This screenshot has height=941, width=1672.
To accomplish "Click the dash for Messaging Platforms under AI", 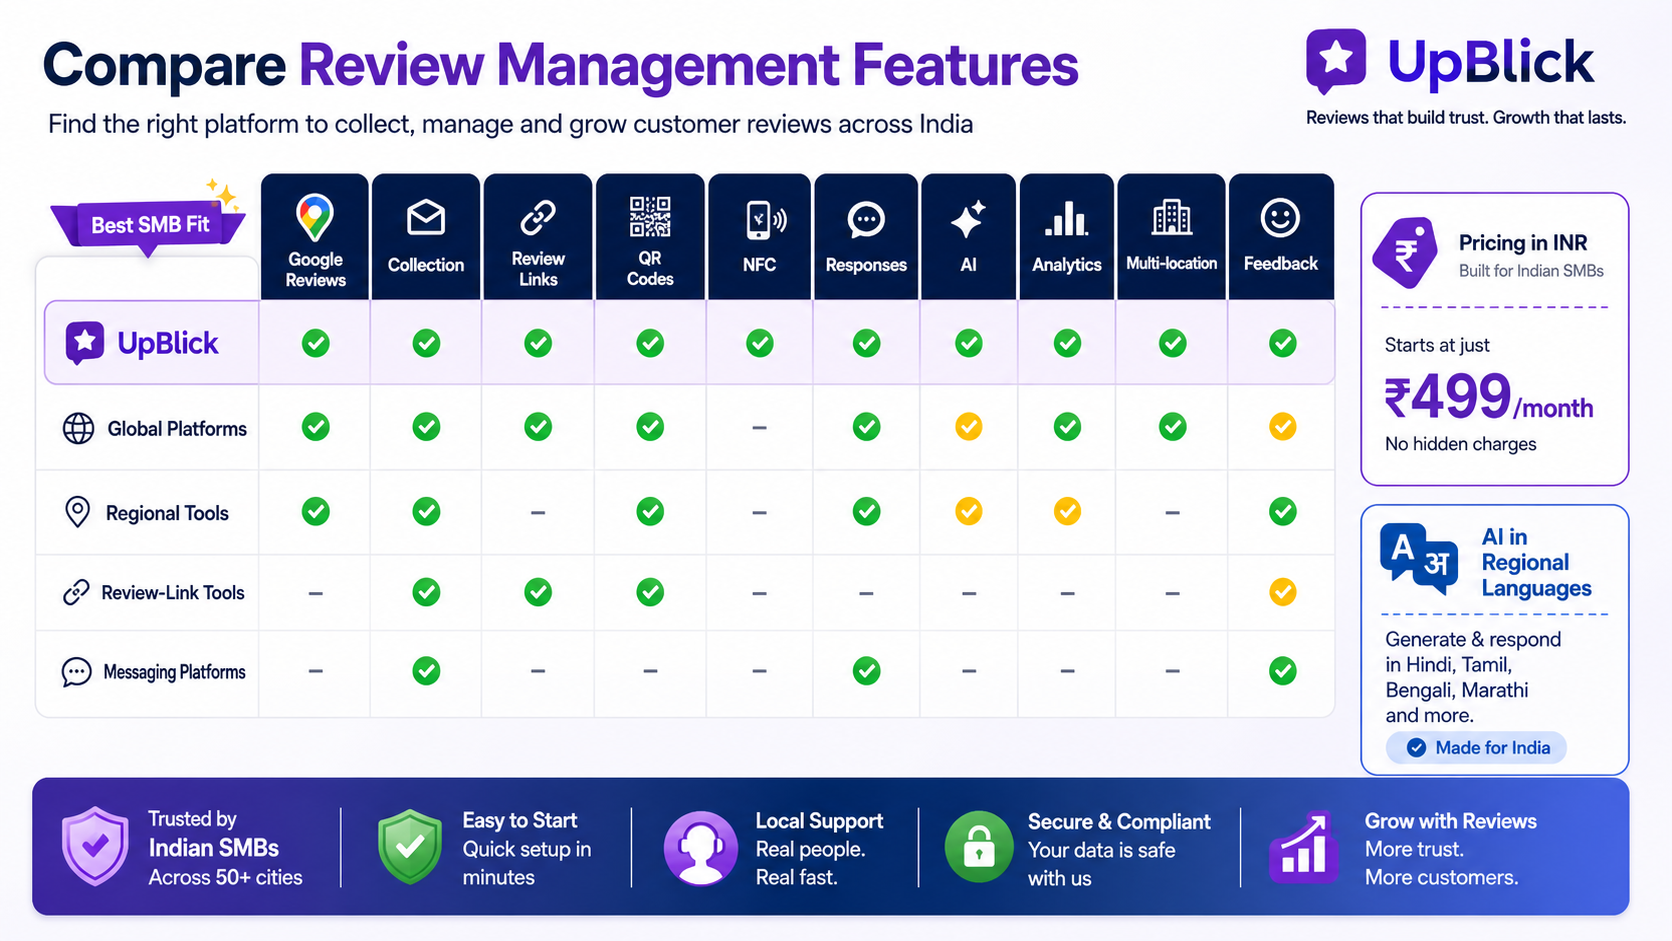I will point(968,672).
